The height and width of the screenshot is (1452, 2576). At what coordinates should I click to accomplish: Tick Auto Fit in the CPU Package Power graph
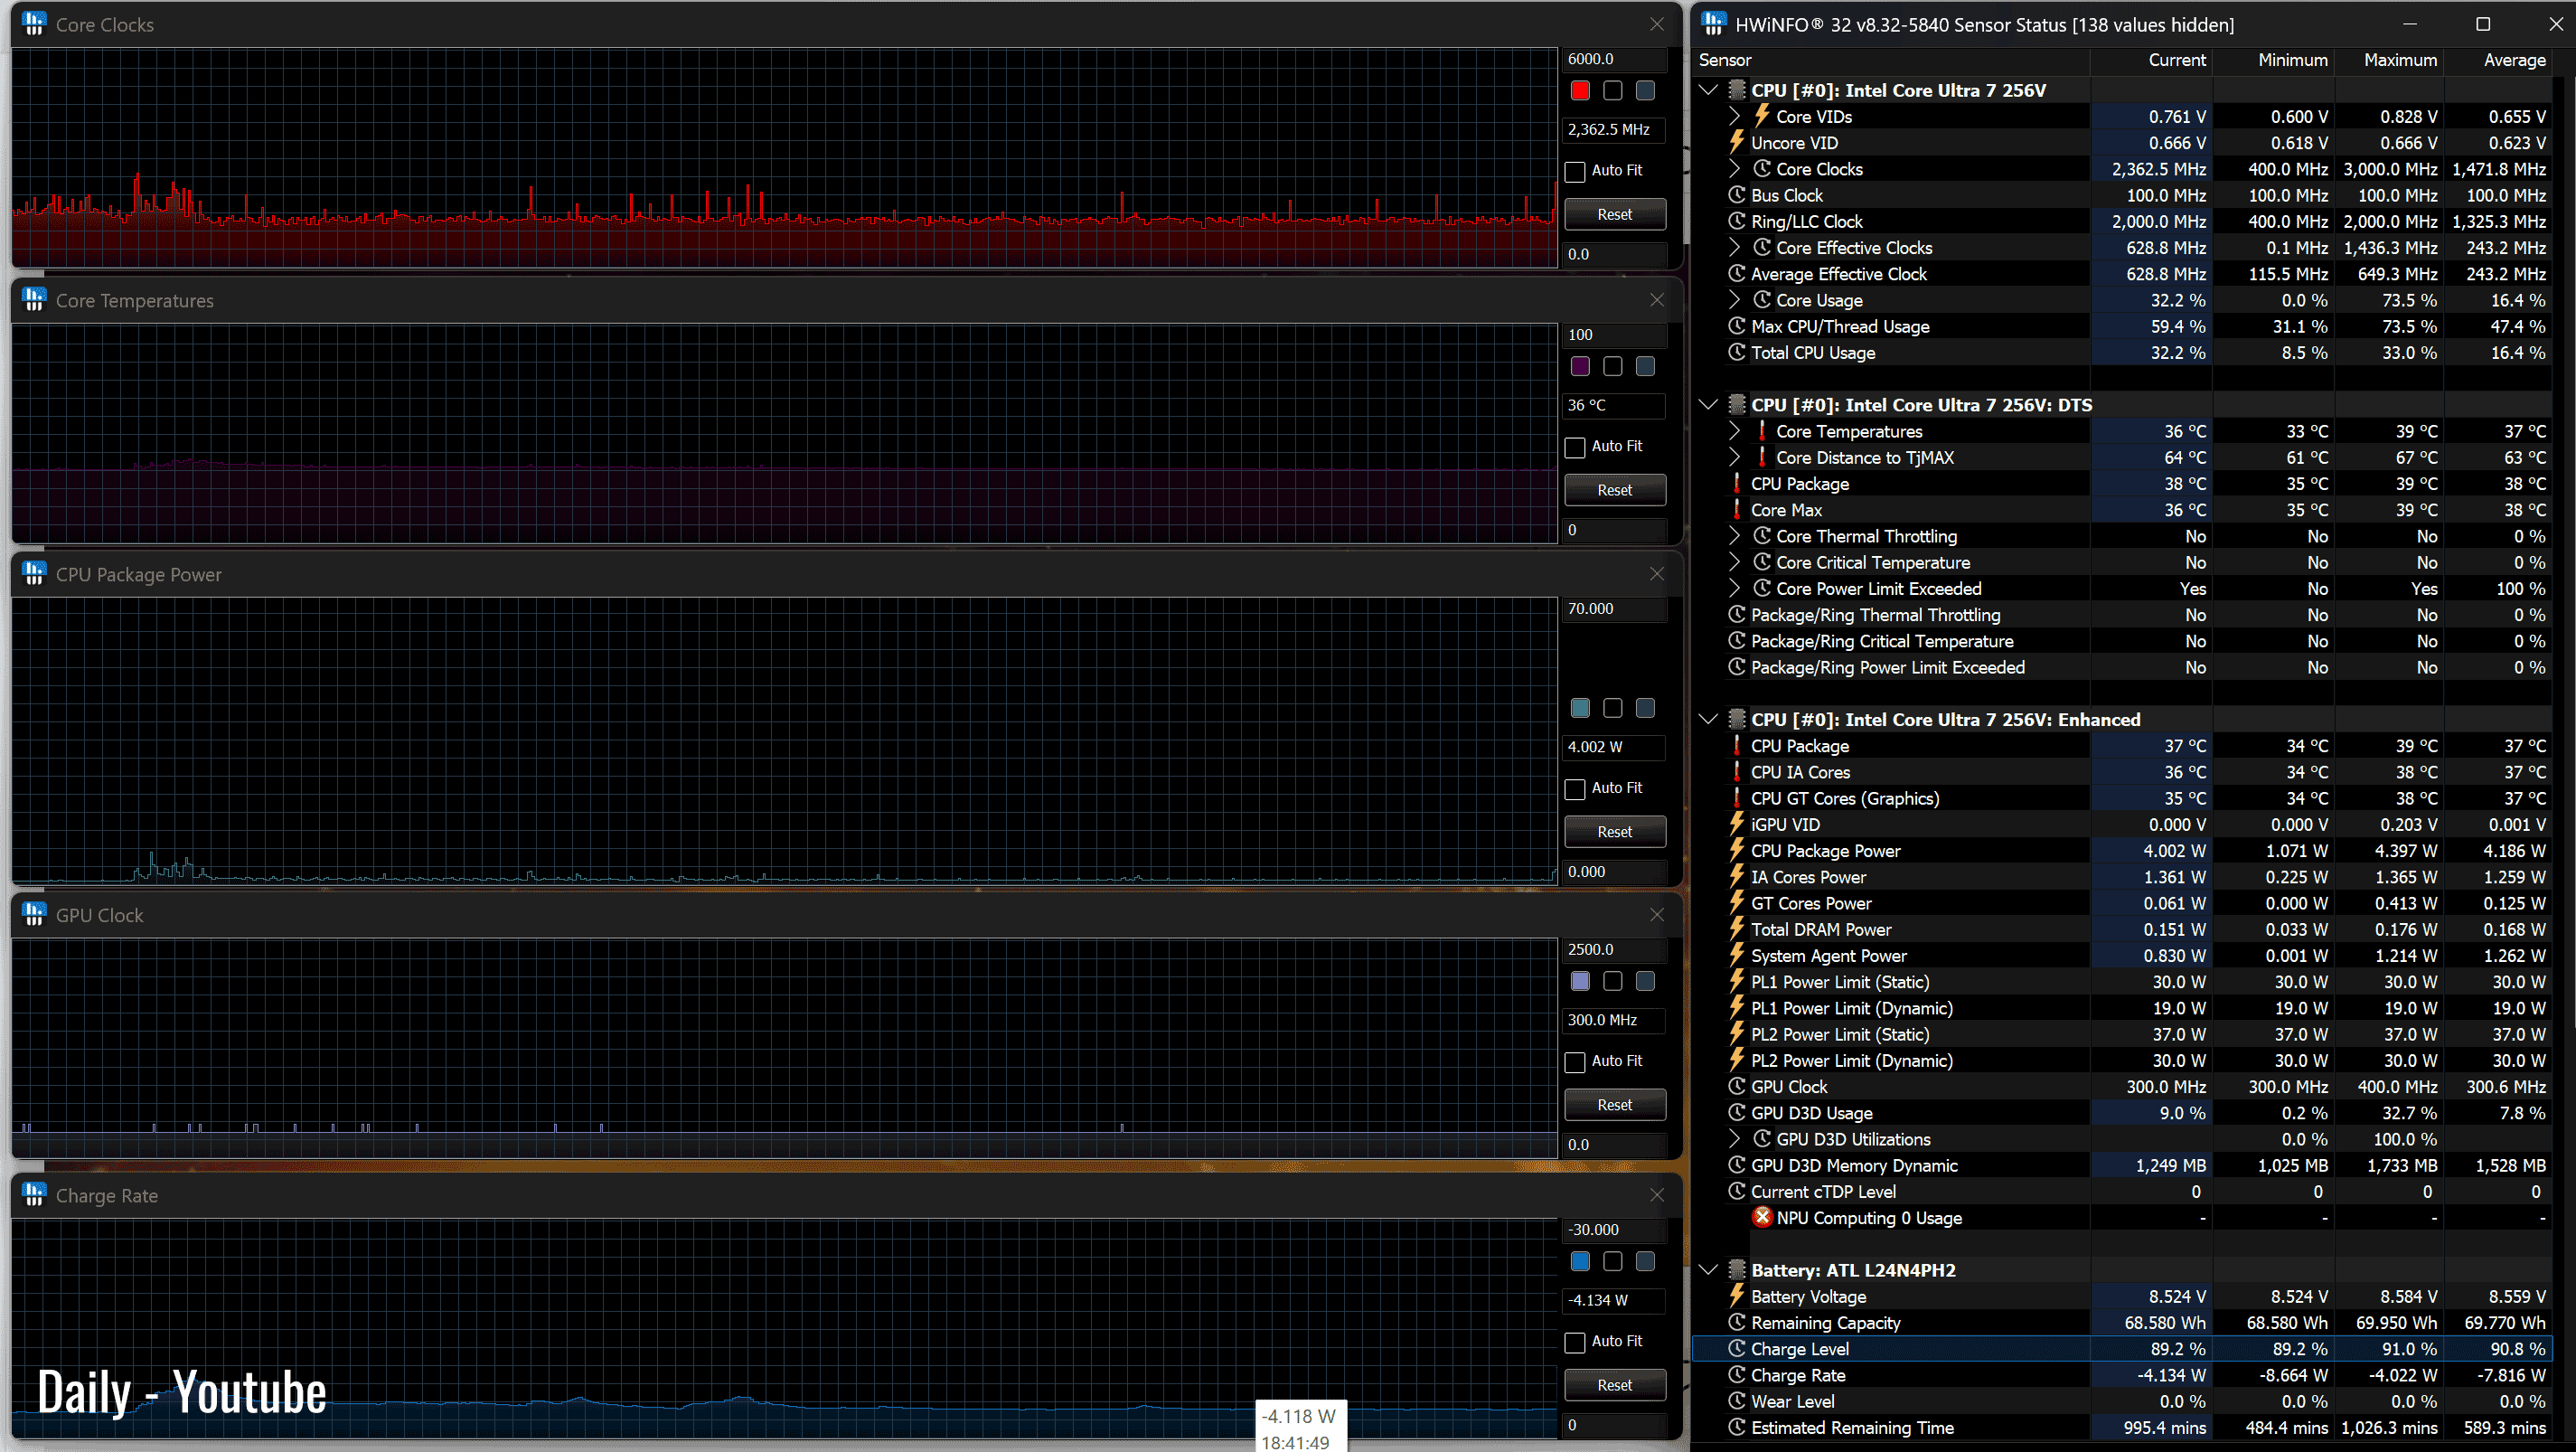(x=1575, y=788)
